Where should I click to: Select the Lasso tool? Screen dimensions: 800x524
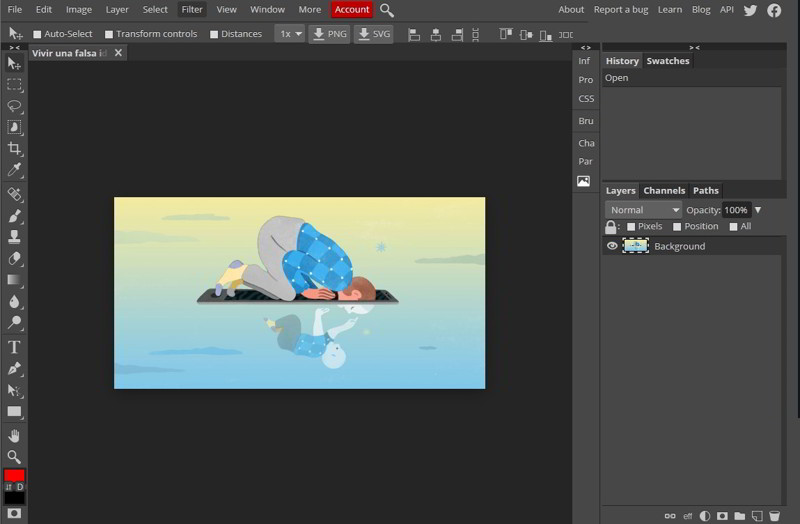coord(14,106)
